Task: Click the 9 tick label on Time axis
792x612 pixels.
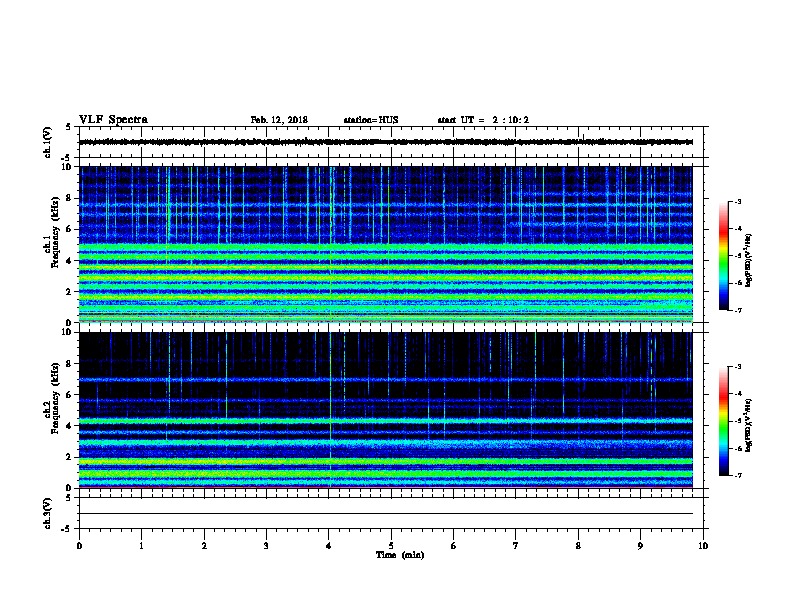Action: 640,546
